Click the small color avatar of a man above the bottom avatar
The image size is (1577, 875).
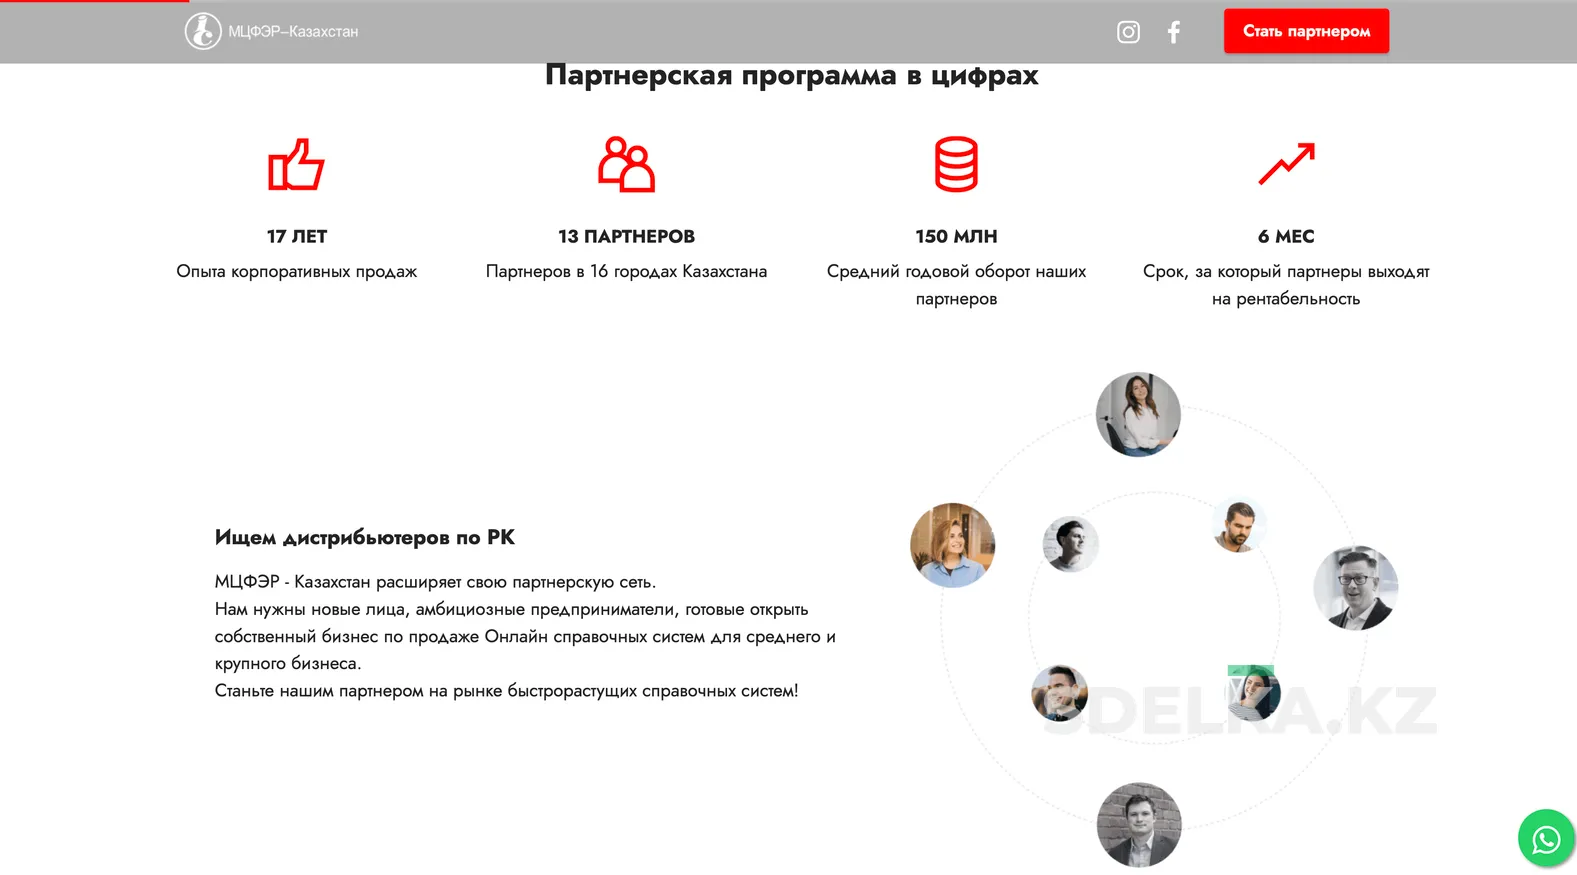click(1059, 693)
